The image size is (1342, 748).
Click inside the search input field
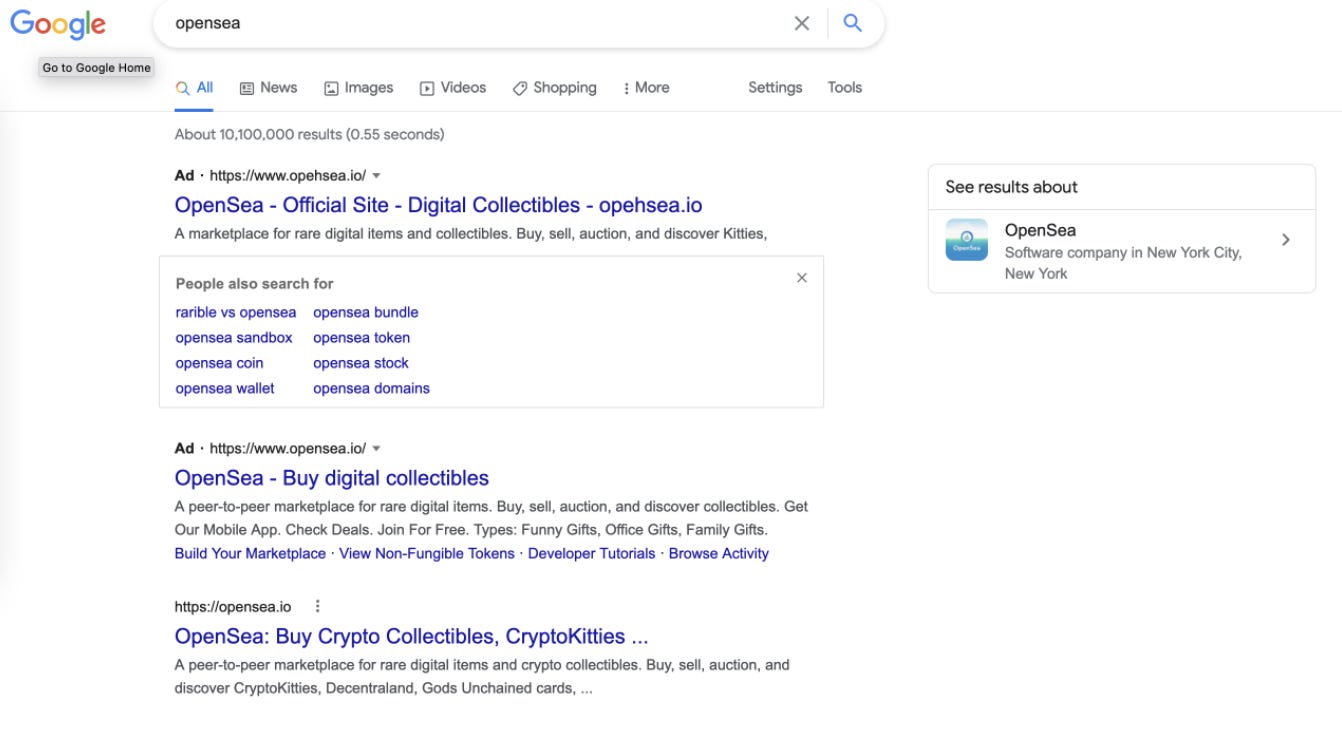(x=450, y=23)
